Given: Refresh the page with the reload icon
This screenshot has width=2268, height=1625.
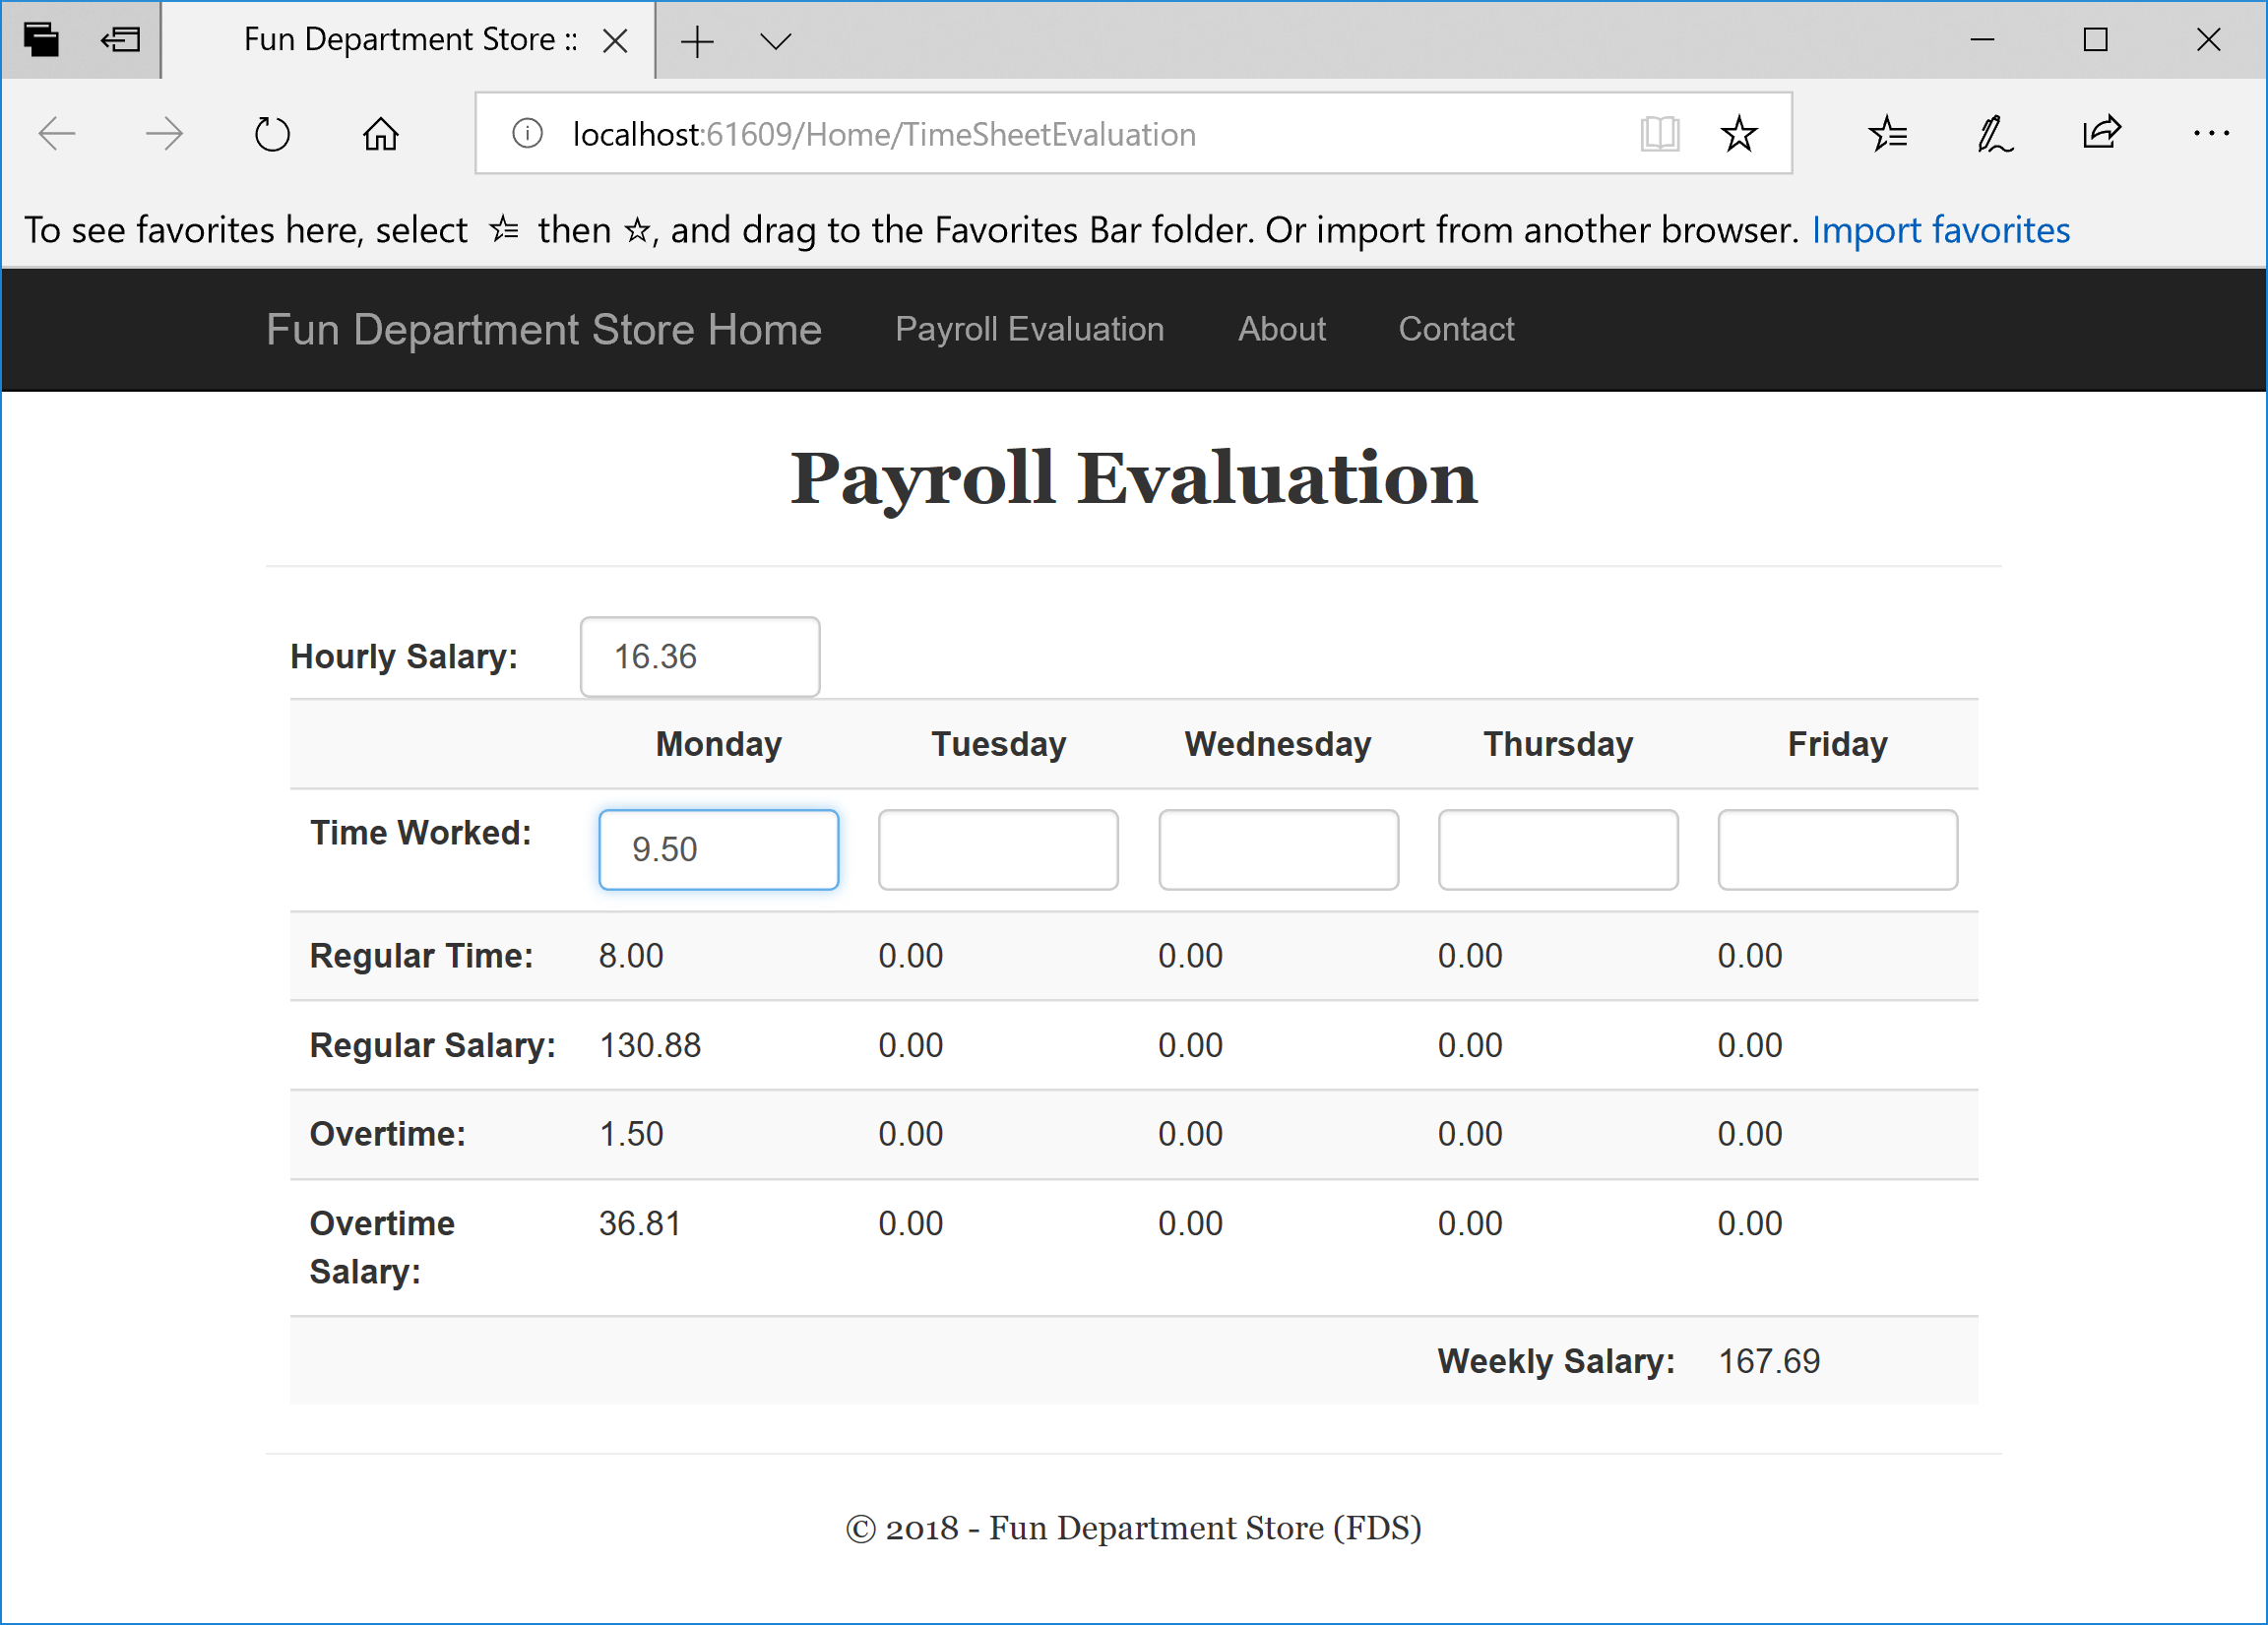Looking at the screenshot, I should pos(272,134).
